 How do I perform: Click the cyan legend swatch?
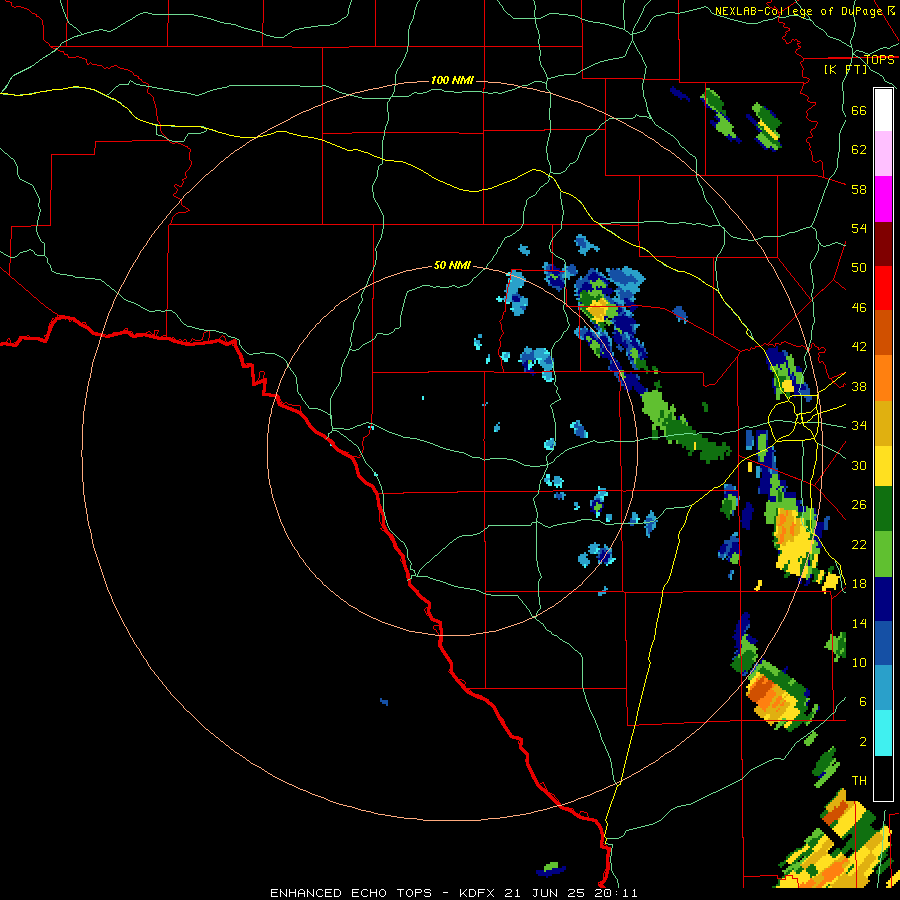pyautogui.click(x=883, y=733)
